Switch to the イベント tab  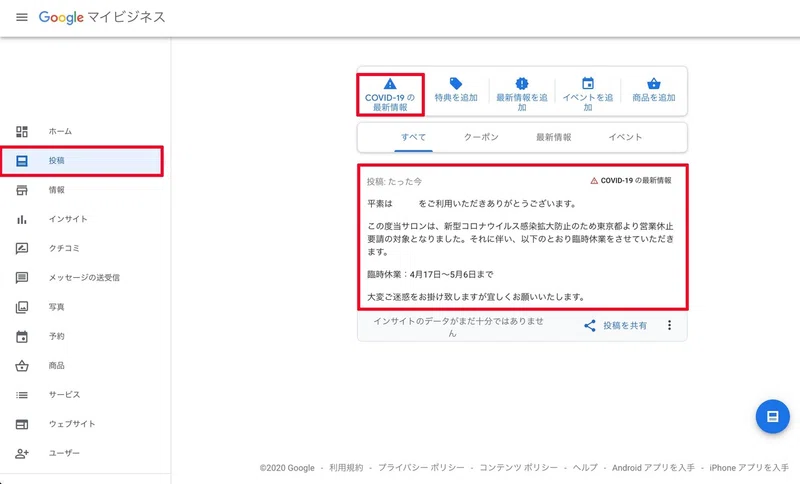625,137
